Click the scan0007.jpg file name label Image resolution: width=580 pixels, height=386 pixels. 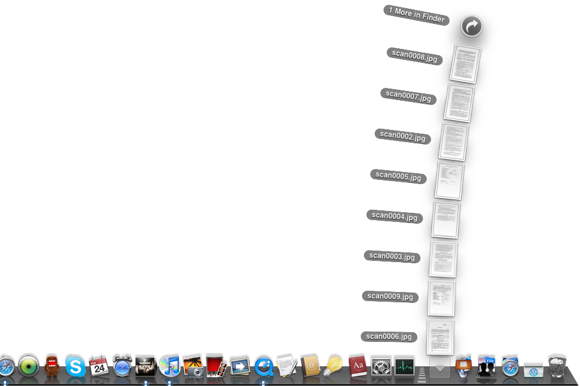tap(408, 96)
